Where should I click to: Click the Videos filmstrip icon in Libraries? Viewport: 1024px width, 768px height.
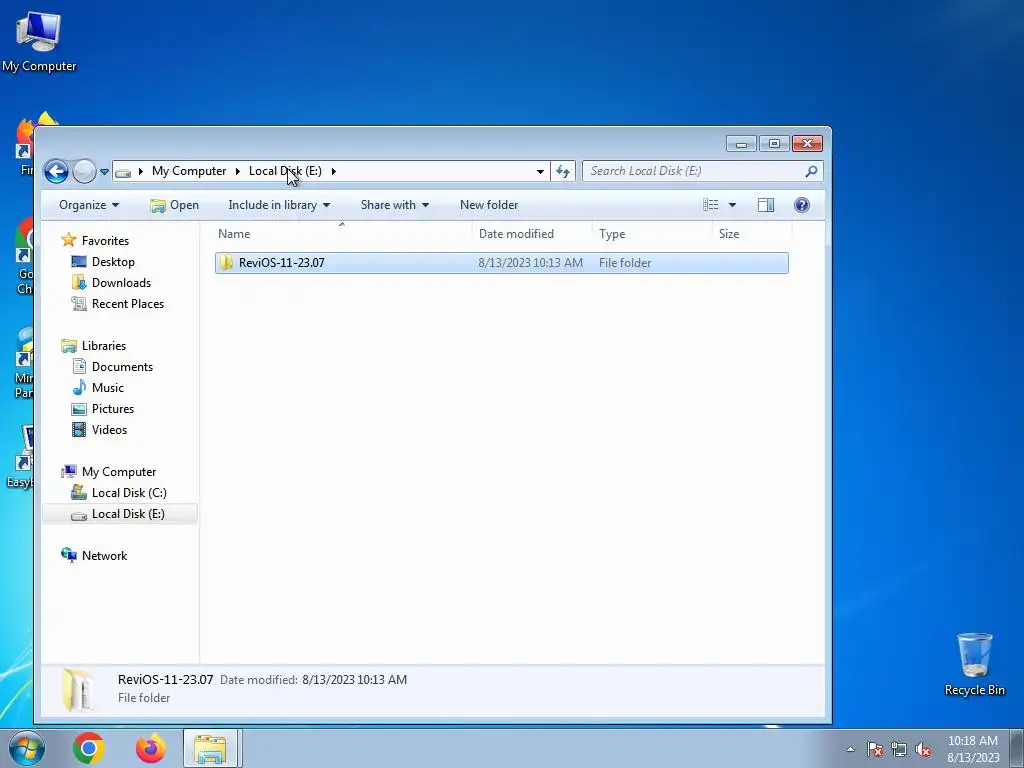(x=79, y=430)
